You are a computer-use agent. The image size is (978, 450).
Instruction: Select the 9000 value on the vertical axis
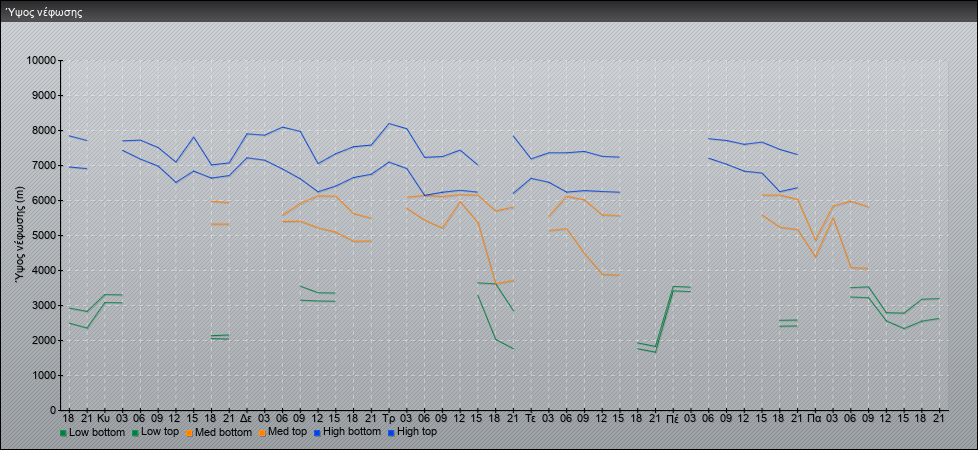[44, 95]
